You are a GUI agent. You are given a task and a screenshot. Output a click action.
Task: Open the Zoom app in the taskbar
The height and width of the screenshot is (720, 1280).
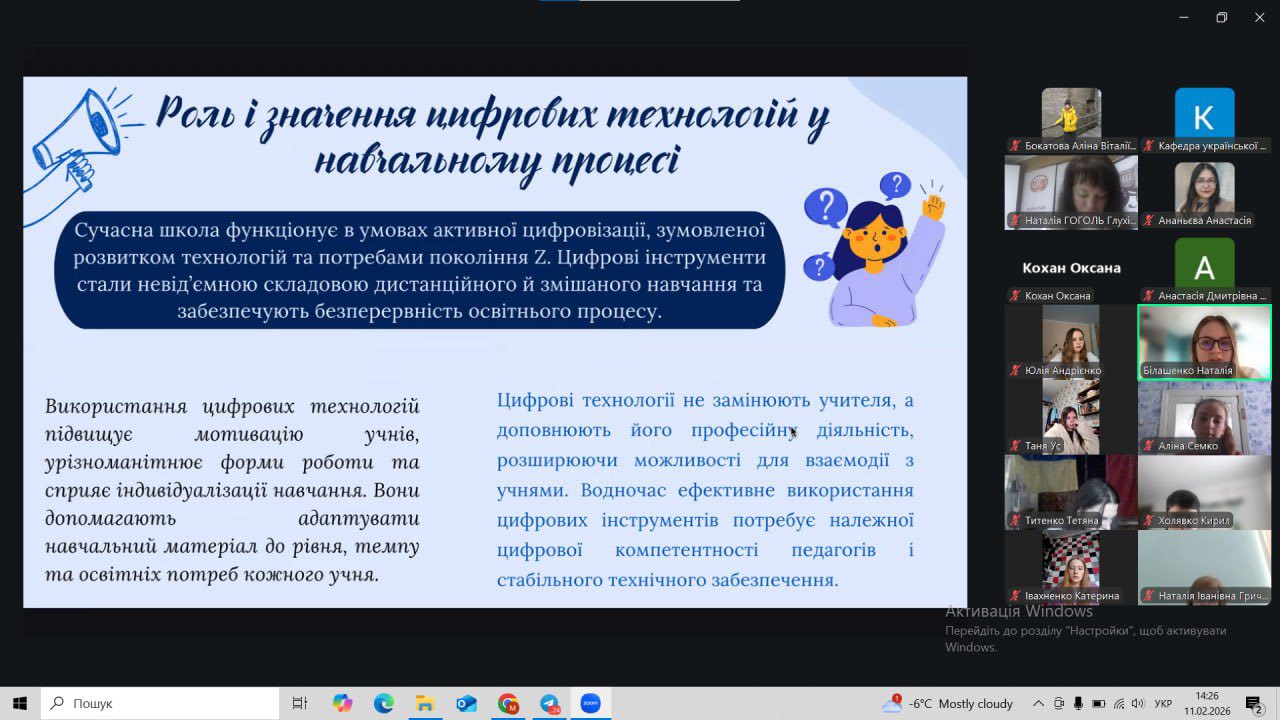(590, 703)
